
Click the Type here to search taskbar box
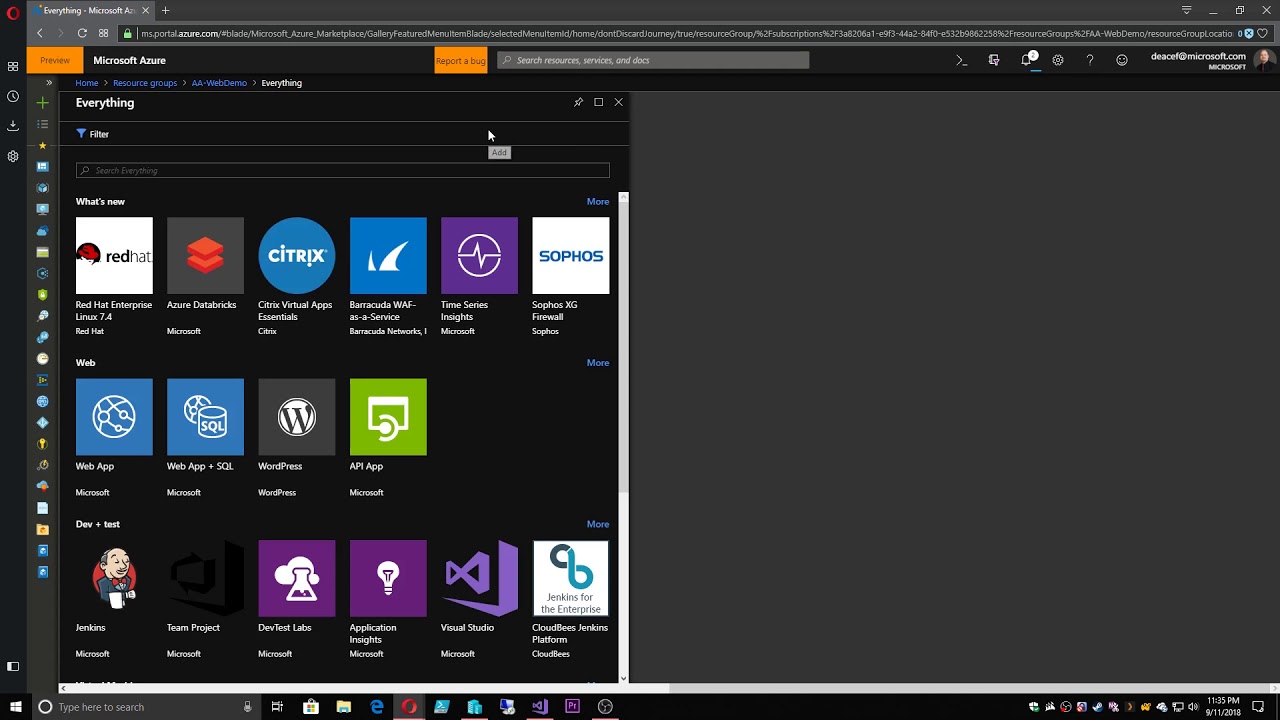(x=146, y=707)
